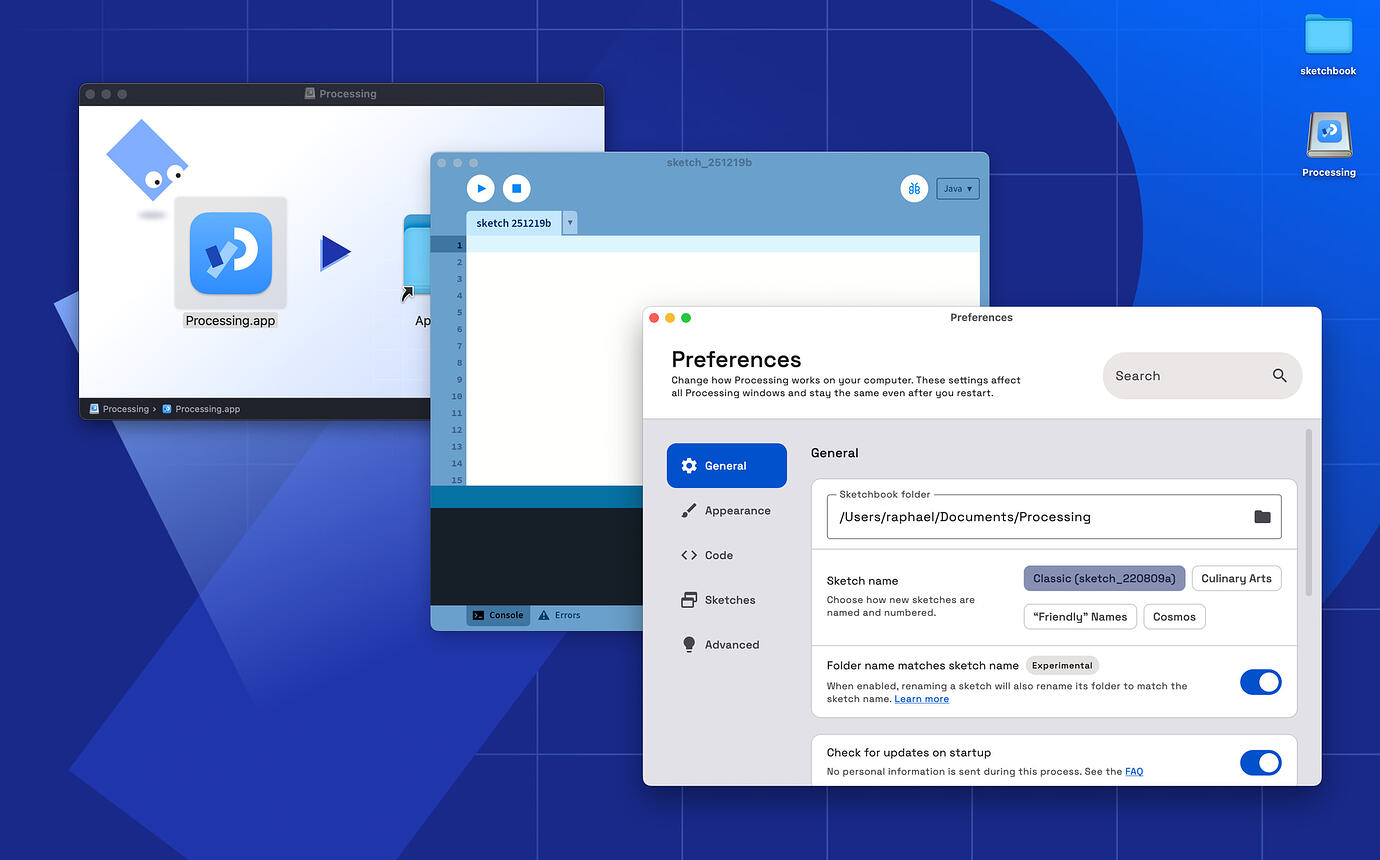Open the Advanced settings section
The image size is (1380, 860).
click(x=732, y=644)
